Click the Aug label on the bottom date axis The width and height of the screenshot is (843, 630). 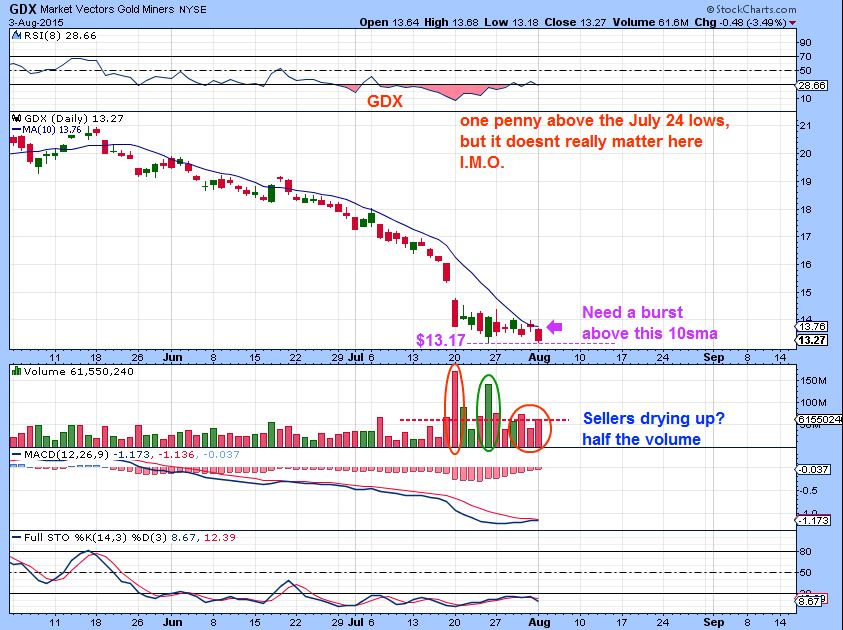pos(540,622)
